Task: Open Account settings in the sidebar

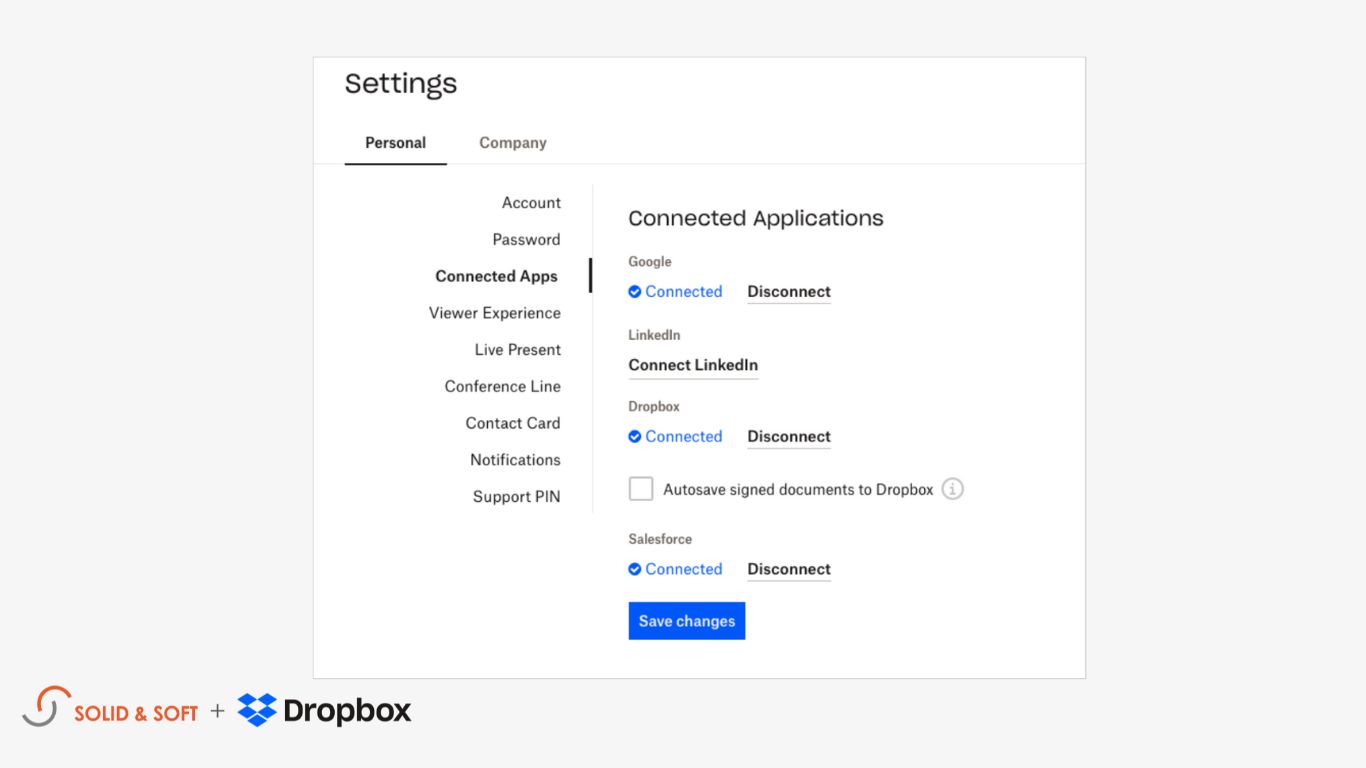Action: (531, 202)
